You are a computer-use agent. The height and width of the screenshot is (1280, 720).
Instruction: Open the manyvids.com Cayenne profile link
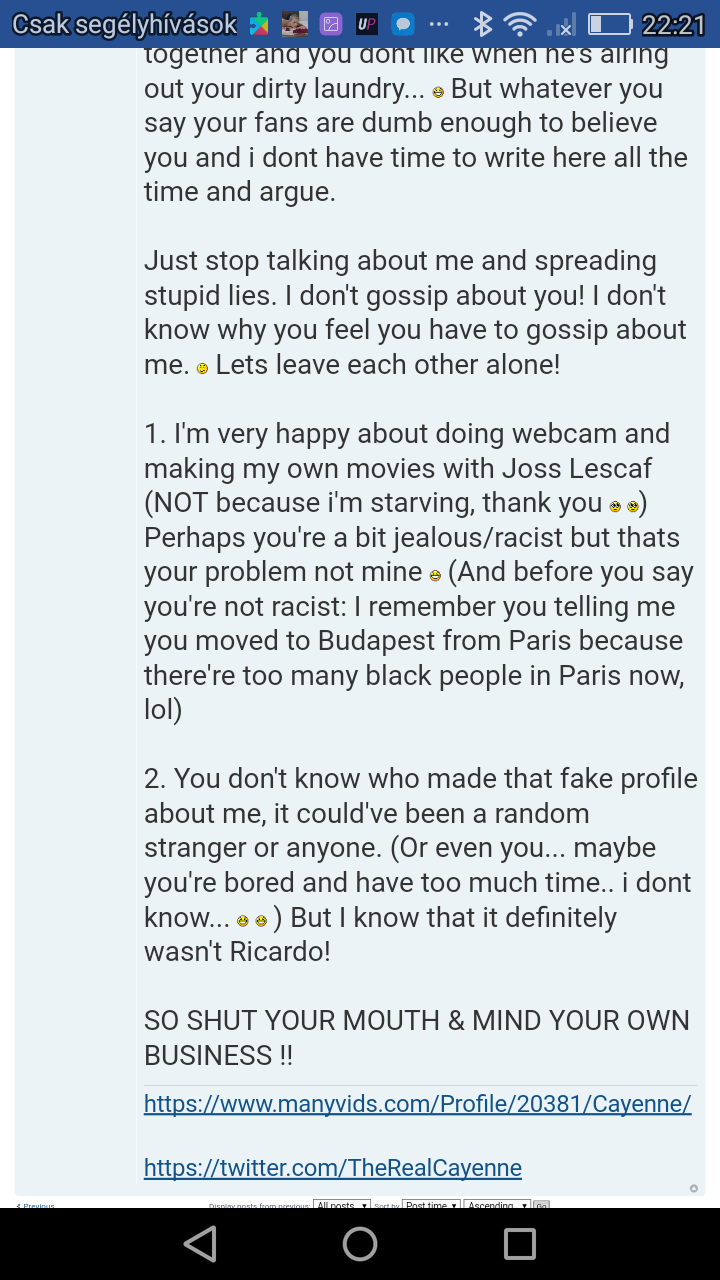417,1103
